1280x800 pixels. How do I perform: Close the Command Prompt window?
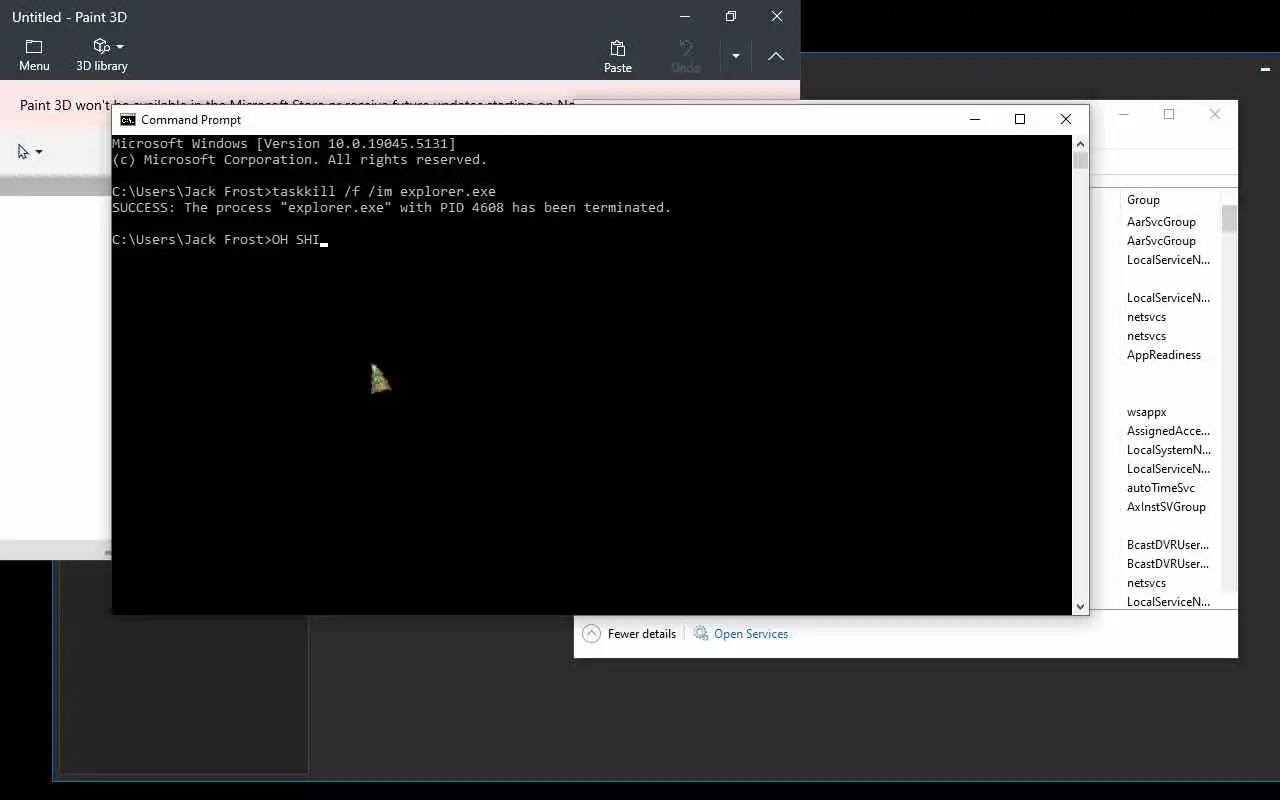pyautogui.click(x=1066, y=119)
